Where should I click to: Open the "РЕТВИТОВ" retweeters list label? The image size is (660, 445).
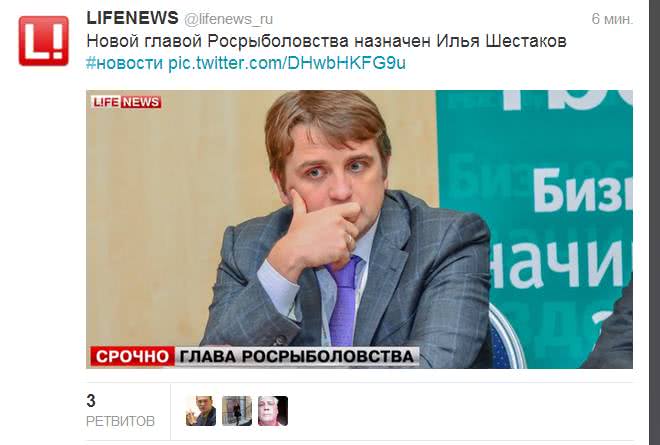coord(120,421)
